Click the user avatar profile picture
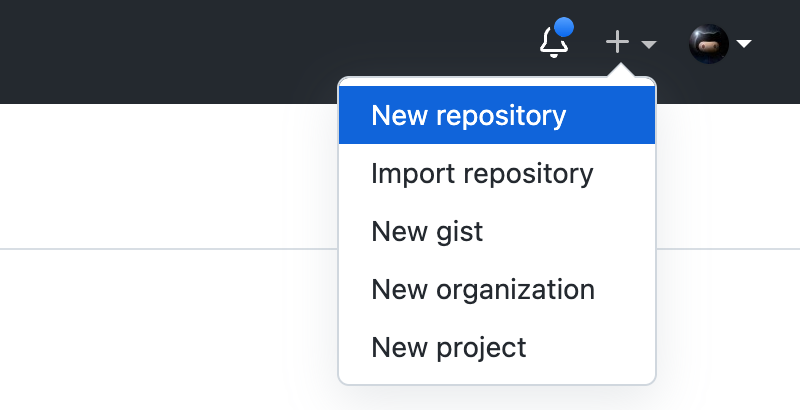 [708, 44]
